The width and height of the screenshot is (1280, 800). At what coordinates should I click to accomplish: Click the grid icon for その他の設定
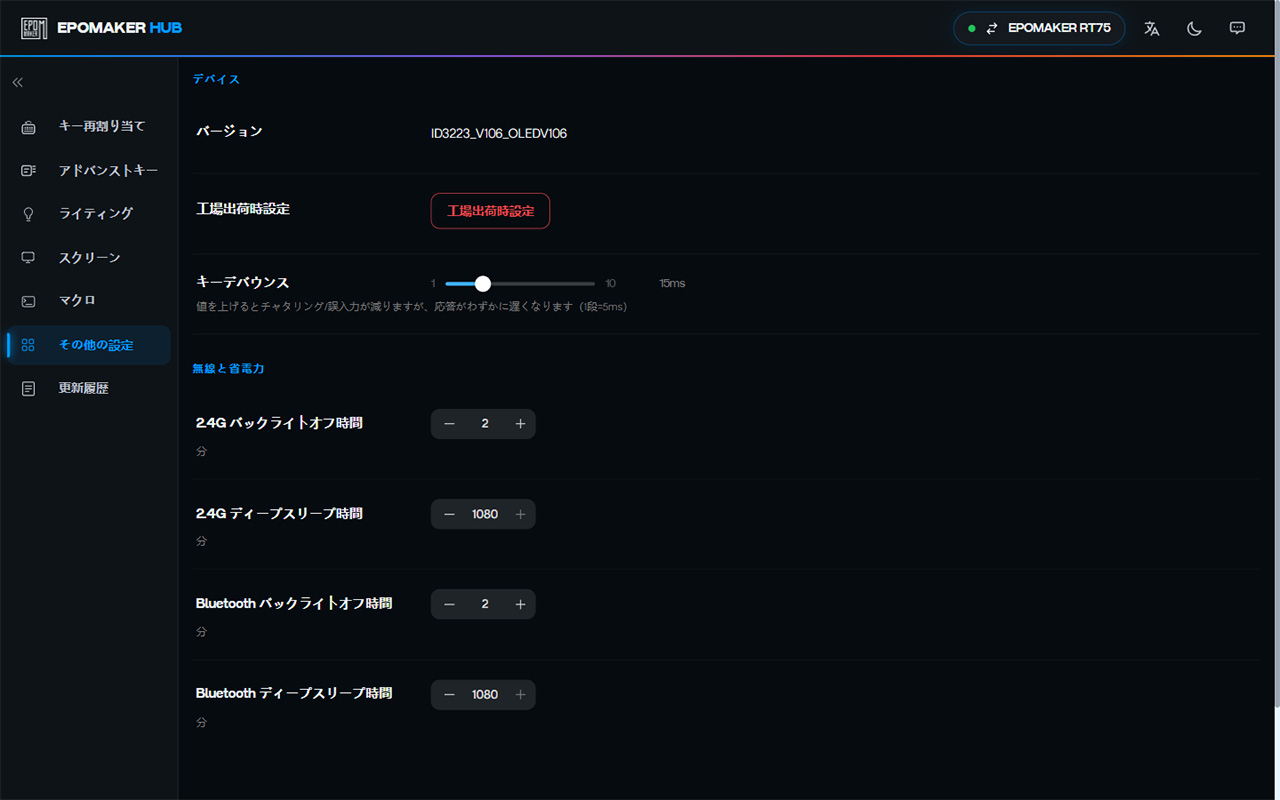(x=28, y=345)
